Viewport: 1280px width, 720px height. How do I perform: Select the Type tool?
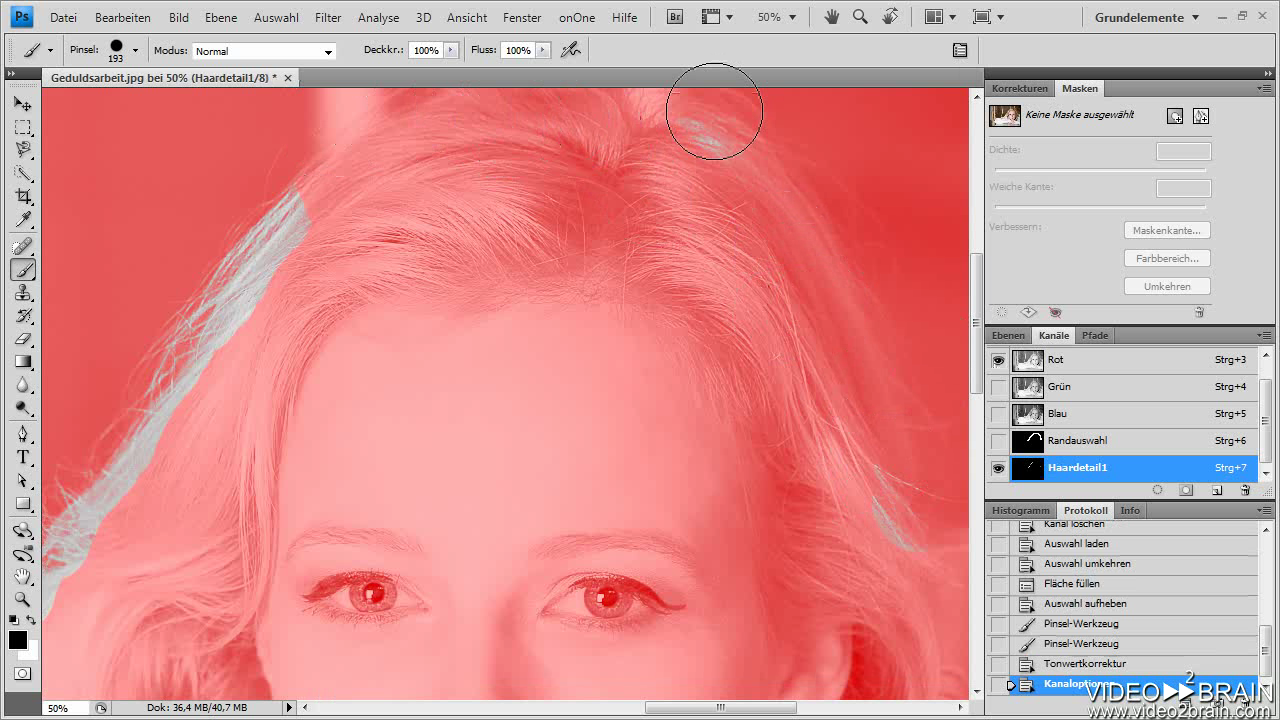pyautogui.click(x=23, y=457)
